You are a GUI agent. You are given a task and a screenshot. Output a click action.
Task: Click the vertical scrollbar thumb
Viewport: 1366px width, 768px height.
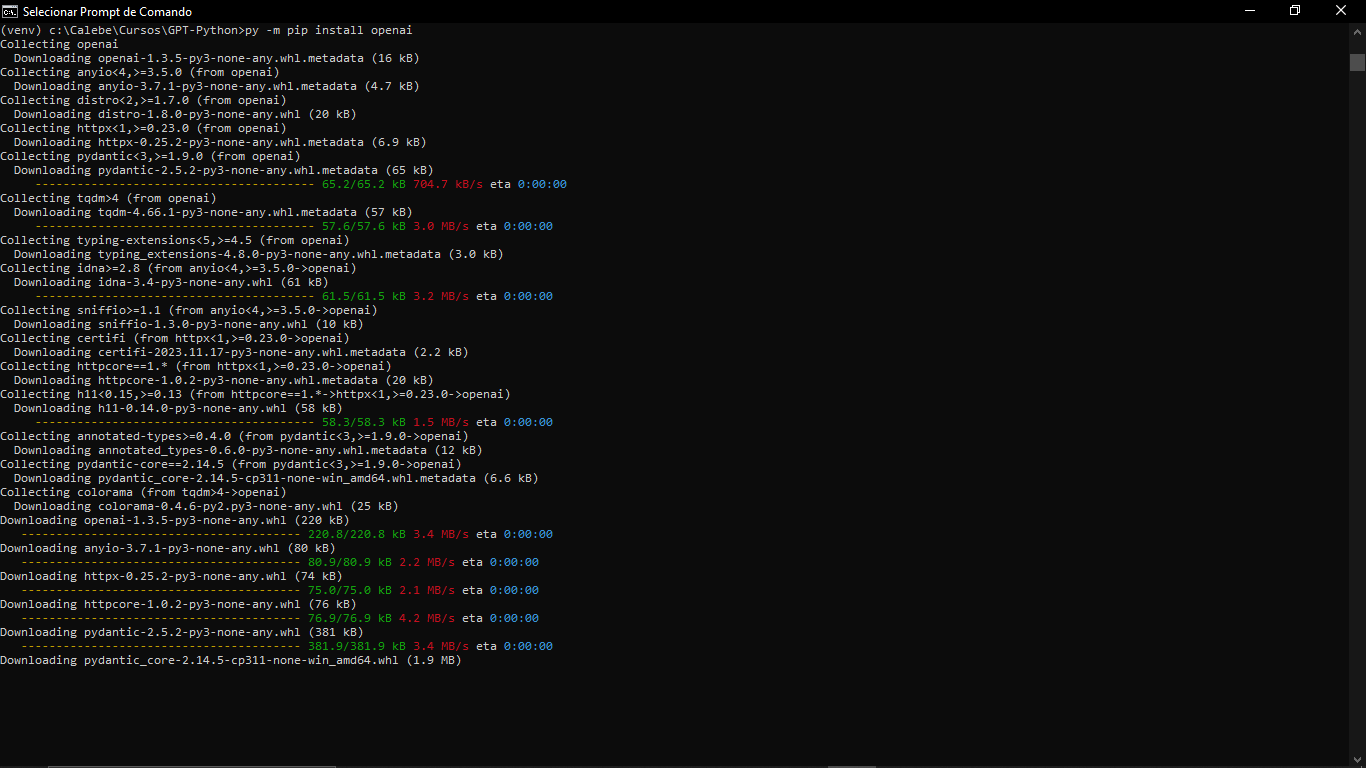tap(1357, 62)
